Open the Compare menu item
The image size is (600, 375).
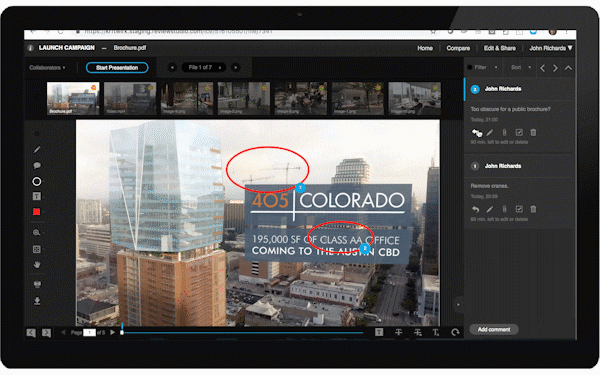(x=458, y=48)
